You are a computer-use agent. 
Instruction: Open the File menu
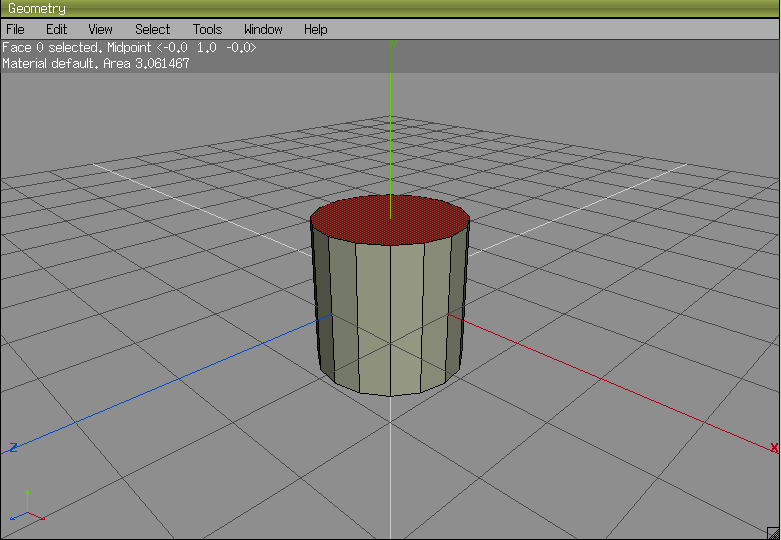point(15,29)
